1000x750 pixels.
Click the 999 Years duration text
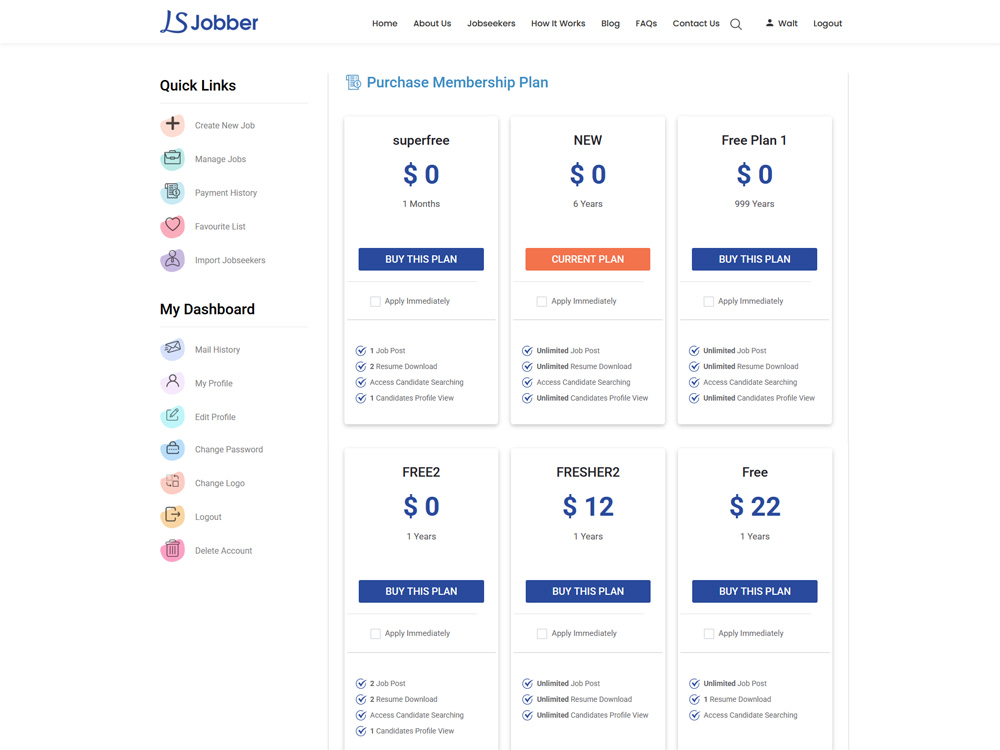pyautogui.click(x=754, y=204)
